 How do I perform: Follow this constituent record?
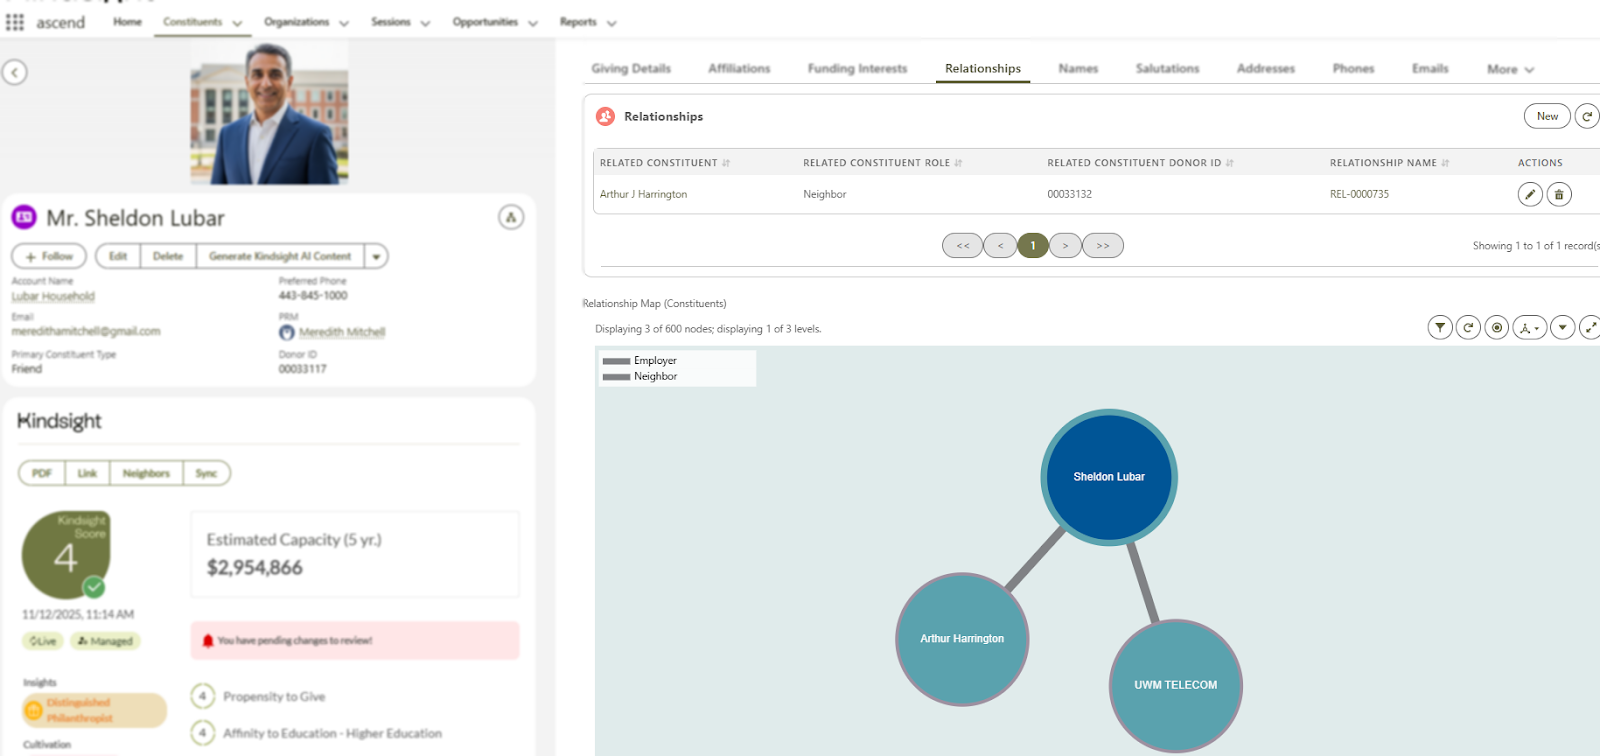49,256
